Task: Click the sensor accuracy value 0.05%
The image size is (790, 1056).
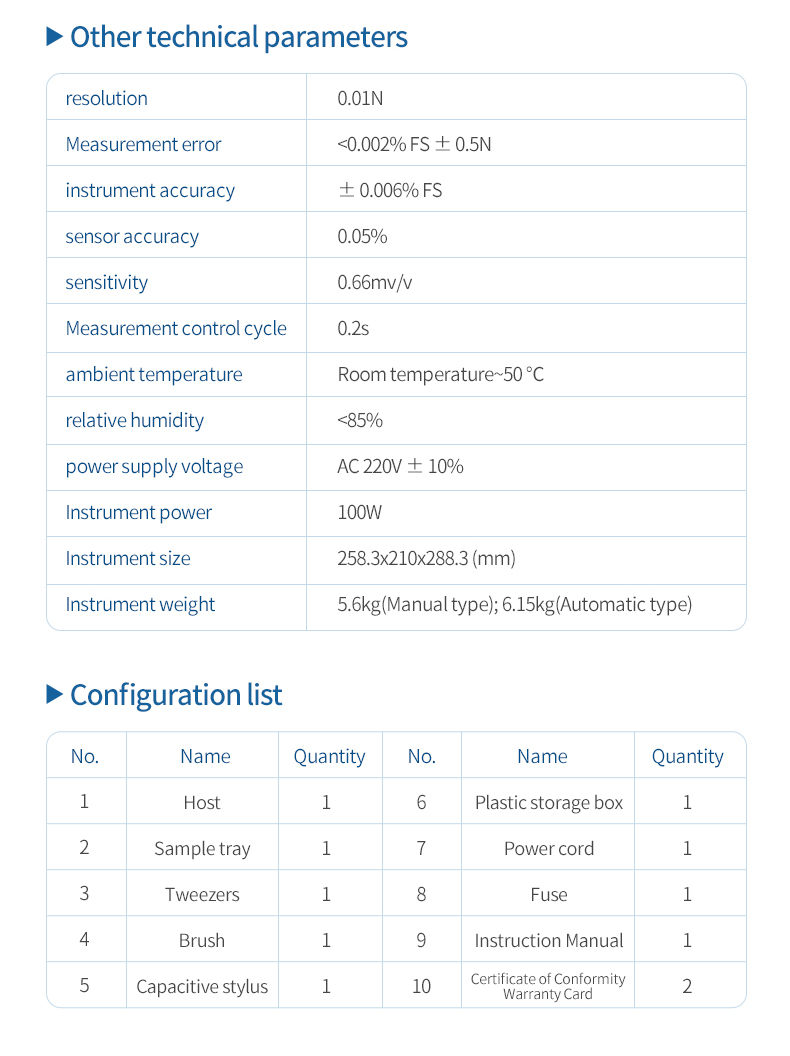Action: click(x=362, y=236)
